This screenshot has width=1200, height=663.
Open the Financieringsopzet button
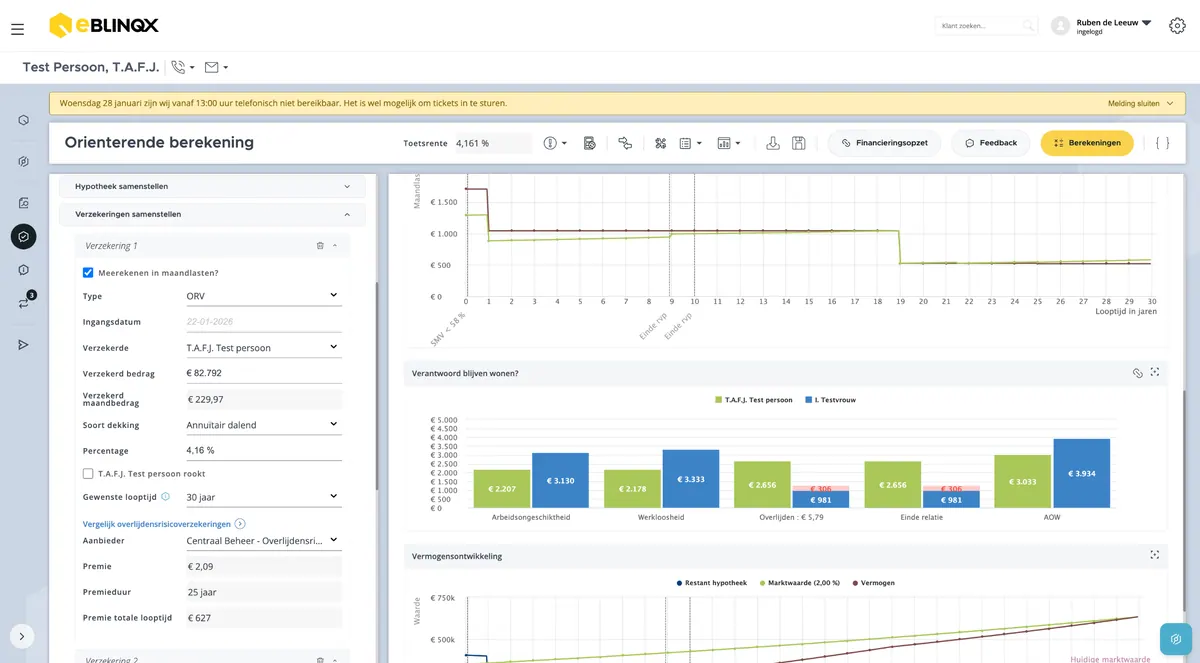click(x=884, y=143)
